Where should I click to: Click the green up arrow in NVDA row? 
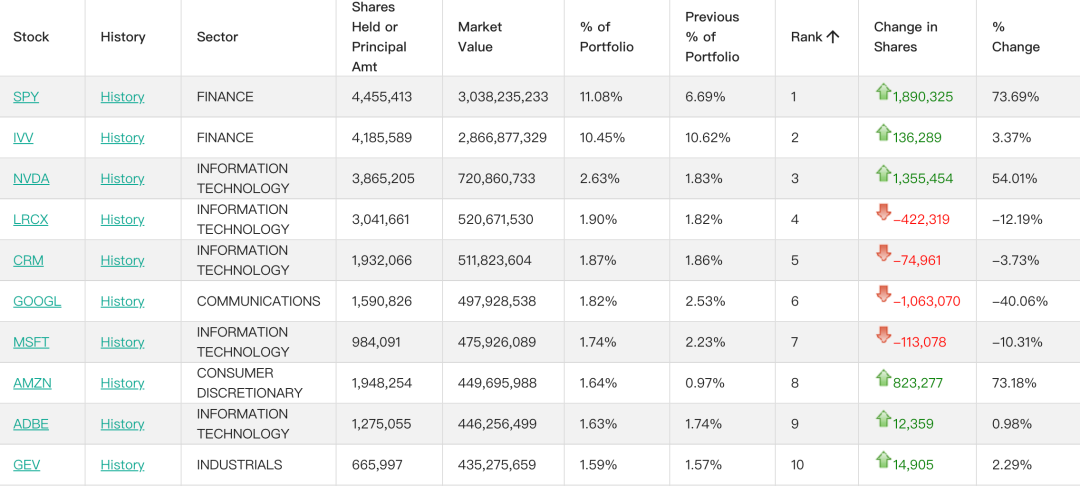[x=883, y=174]
